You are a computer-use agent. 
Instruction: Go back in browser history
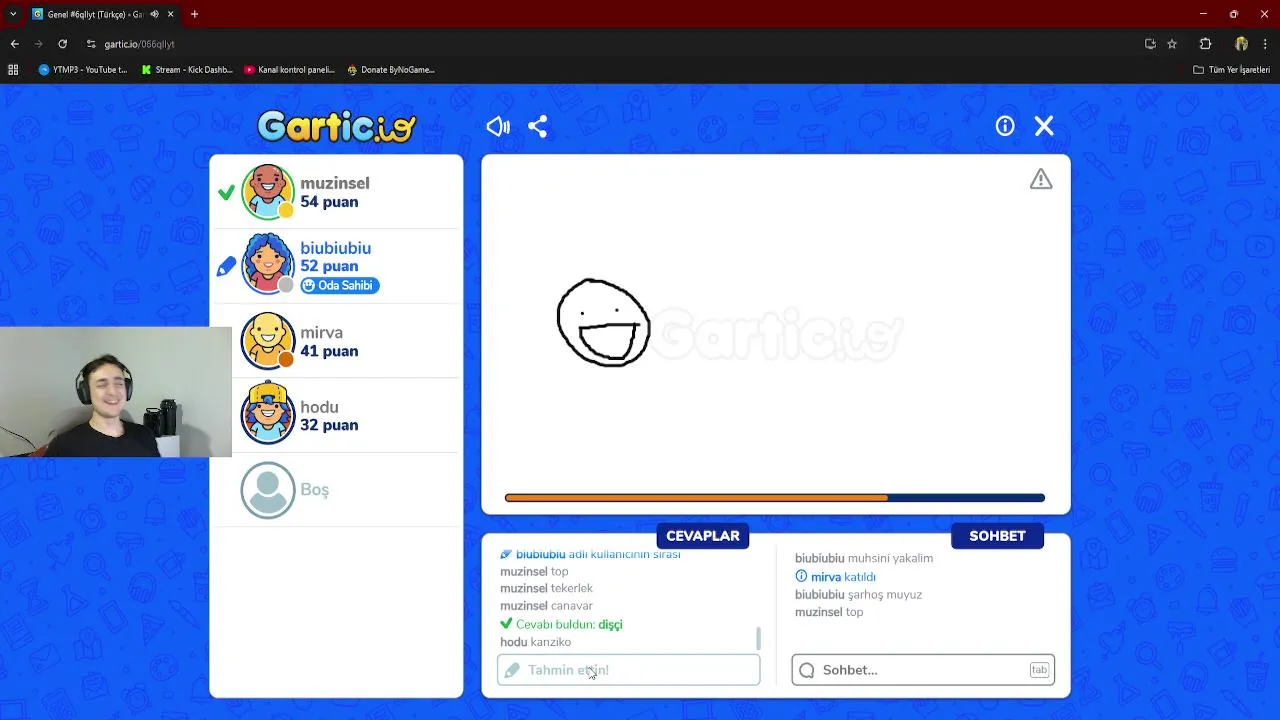pyautogui.click(x=14, y=44)
